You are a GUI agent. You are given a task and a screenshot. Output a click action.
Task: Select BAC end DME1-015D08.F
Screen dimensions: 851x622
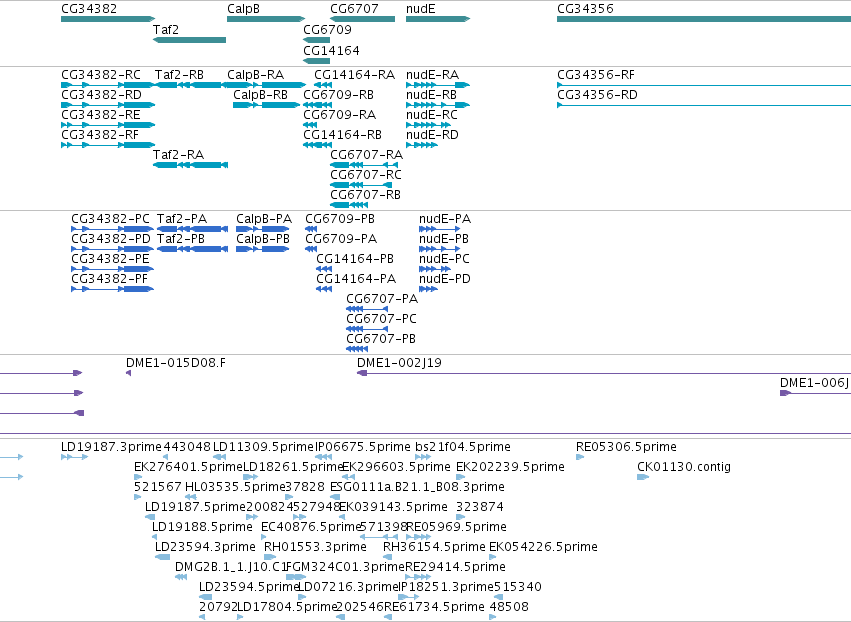point(176,363)
